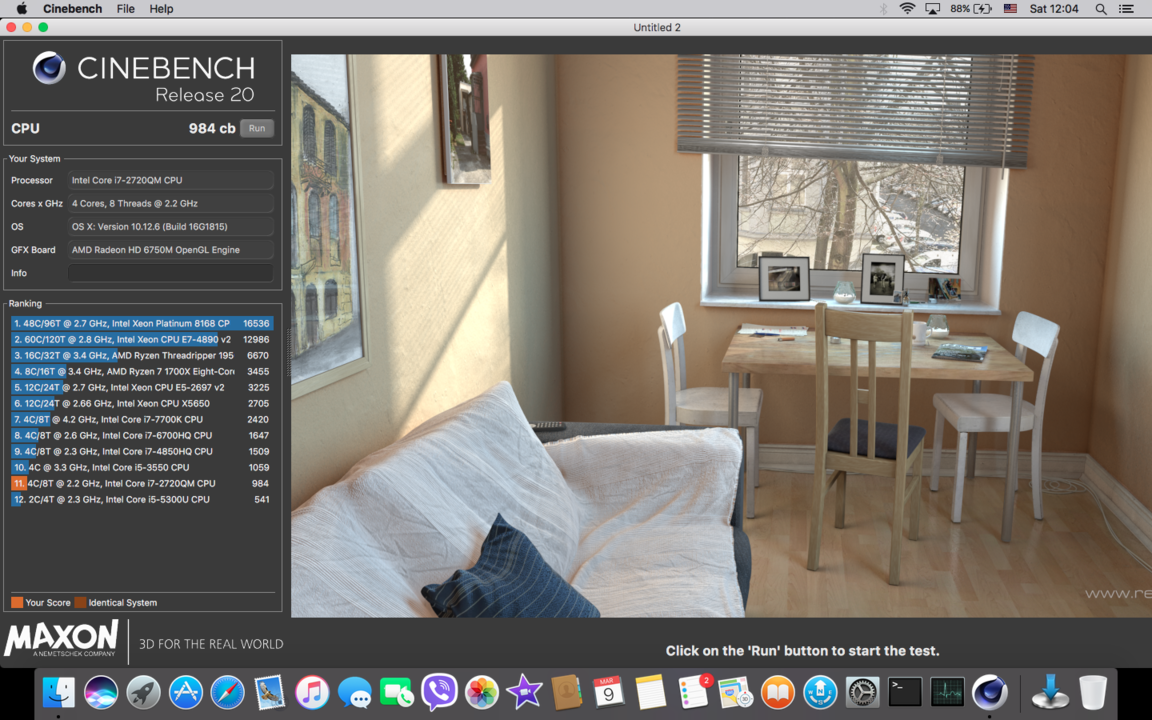Click the Processor field Intel Core i7-2720QM
The width and height of the screenshot is (1152, 720).
click(170, 180)
